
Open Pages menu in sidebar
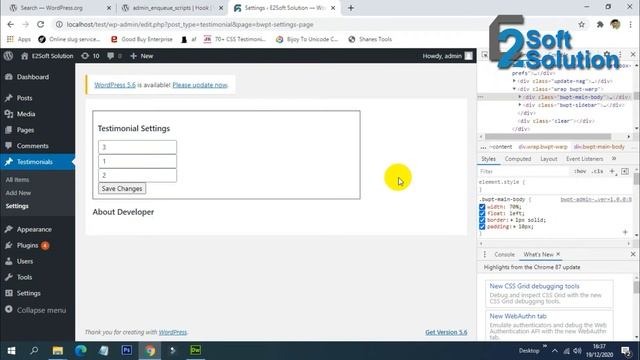point(25,130)
